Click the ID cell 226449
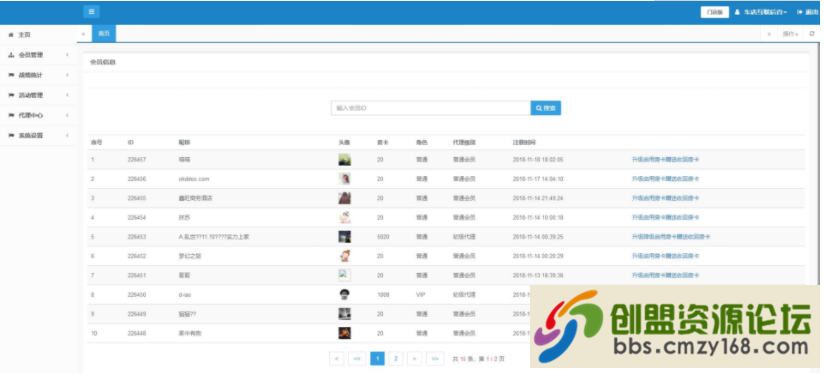The width and height of the screenshot is (825, 373). click(137, 314)
